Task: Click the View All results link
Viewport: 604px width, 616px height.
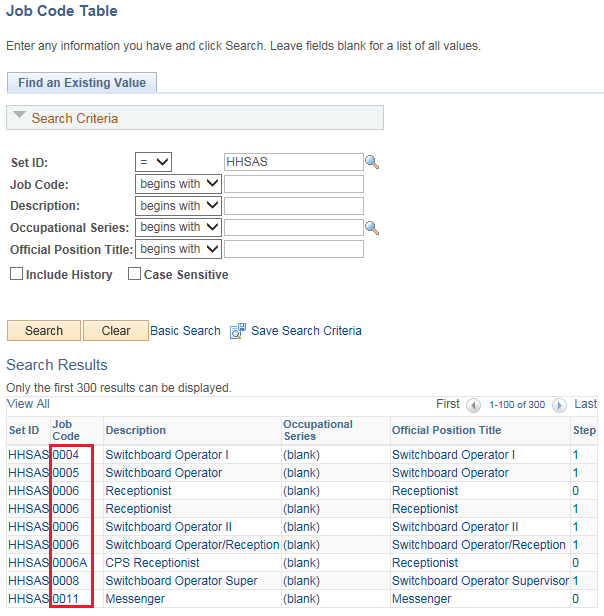Action: click(28, 404)
